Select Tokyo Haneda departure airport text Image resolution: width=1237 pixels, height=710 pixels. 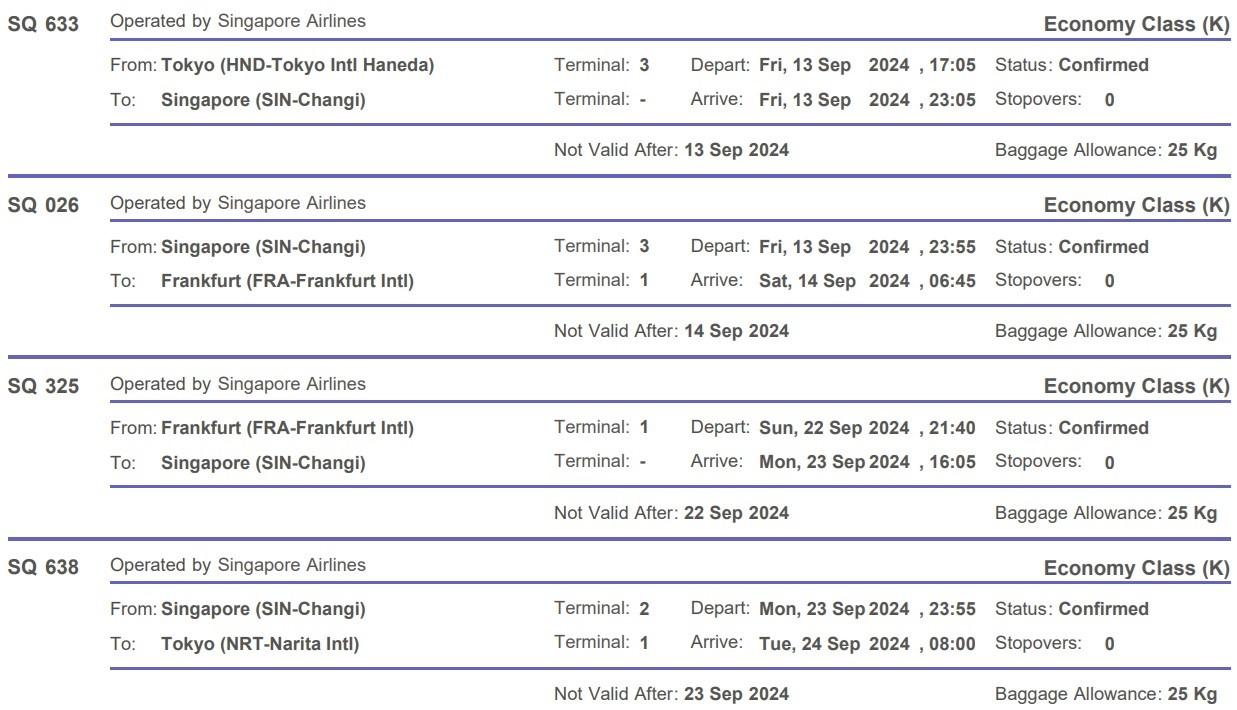point(297,65)
